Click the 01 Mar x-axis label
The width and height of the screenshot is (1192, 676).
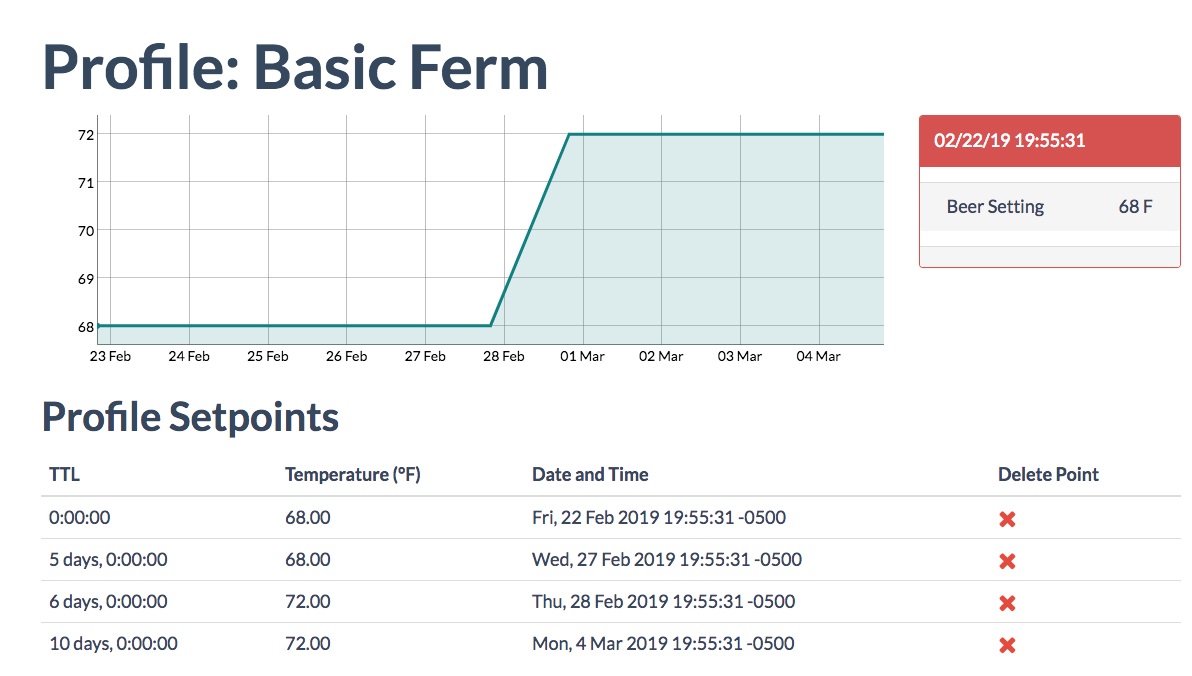pyautogui.click(x=582, y=356)
